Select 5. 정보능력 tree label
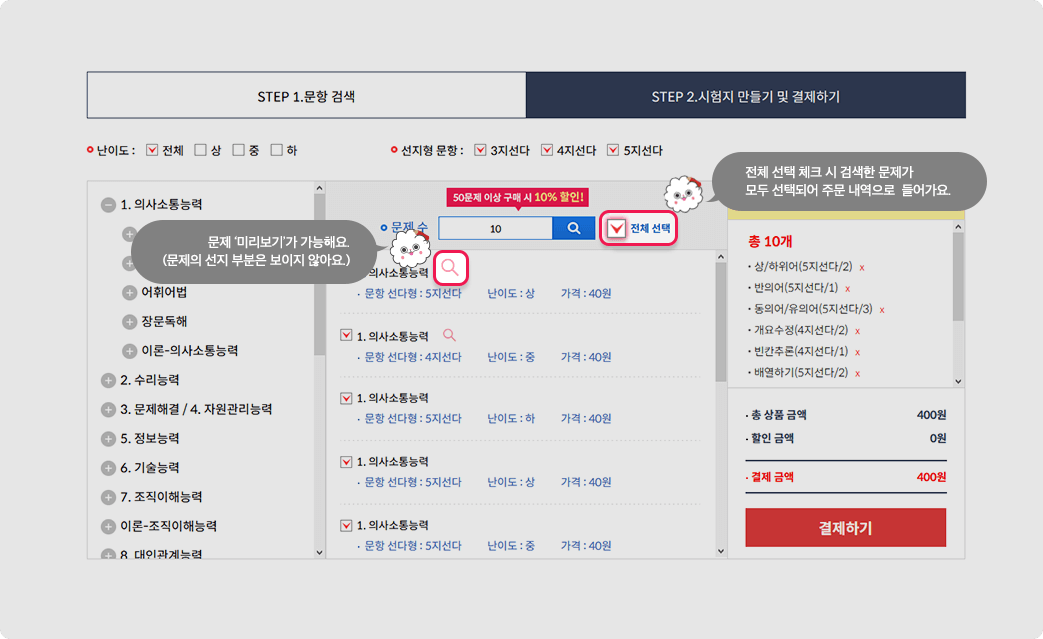 click(x=150, y=439)
